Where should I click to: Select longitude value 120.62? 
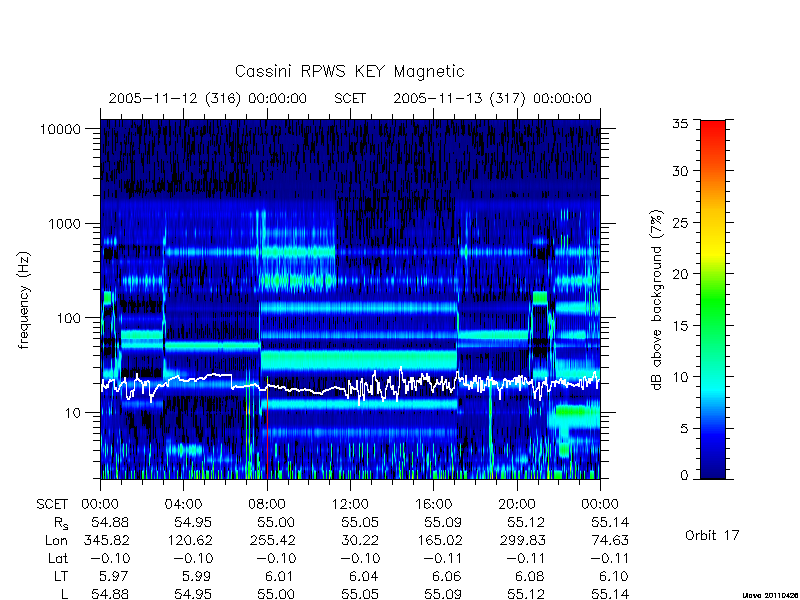190,540
